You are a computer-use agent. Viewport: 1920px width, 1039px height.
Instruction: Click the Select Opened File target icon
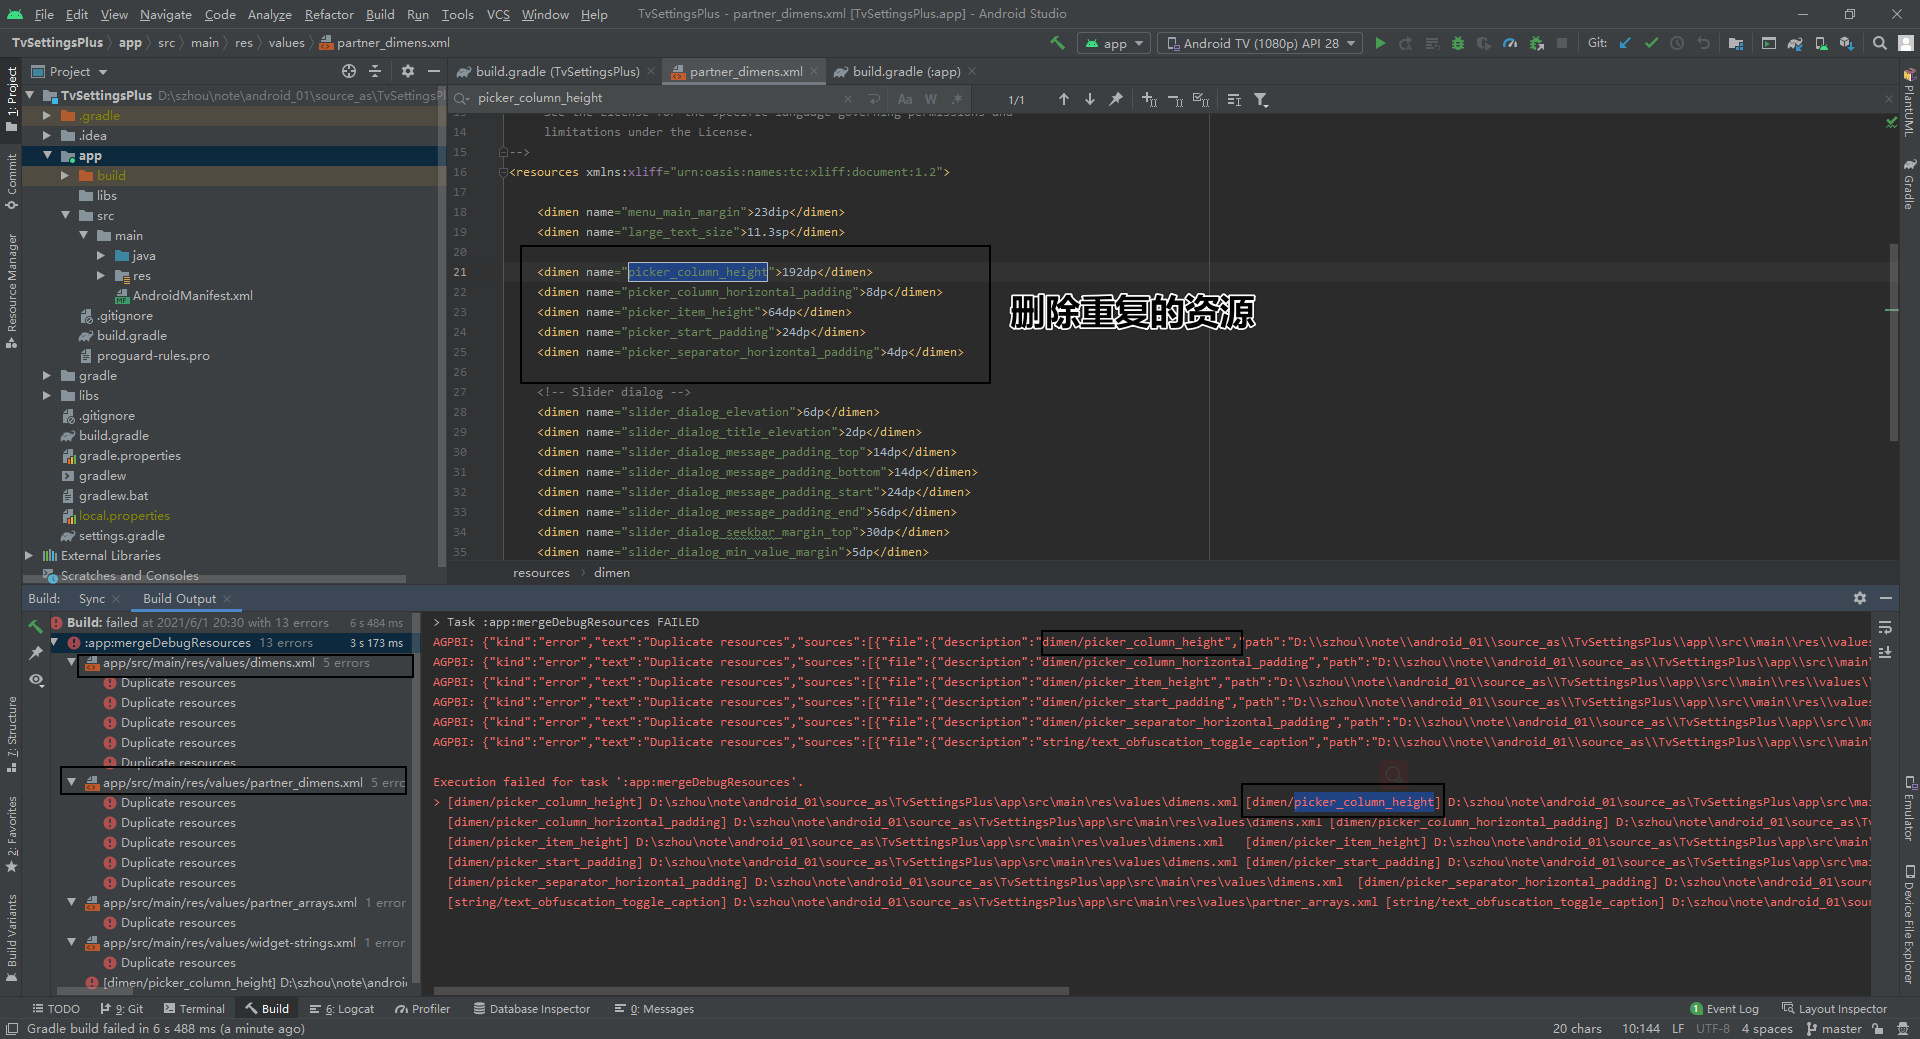coord(348,71)
